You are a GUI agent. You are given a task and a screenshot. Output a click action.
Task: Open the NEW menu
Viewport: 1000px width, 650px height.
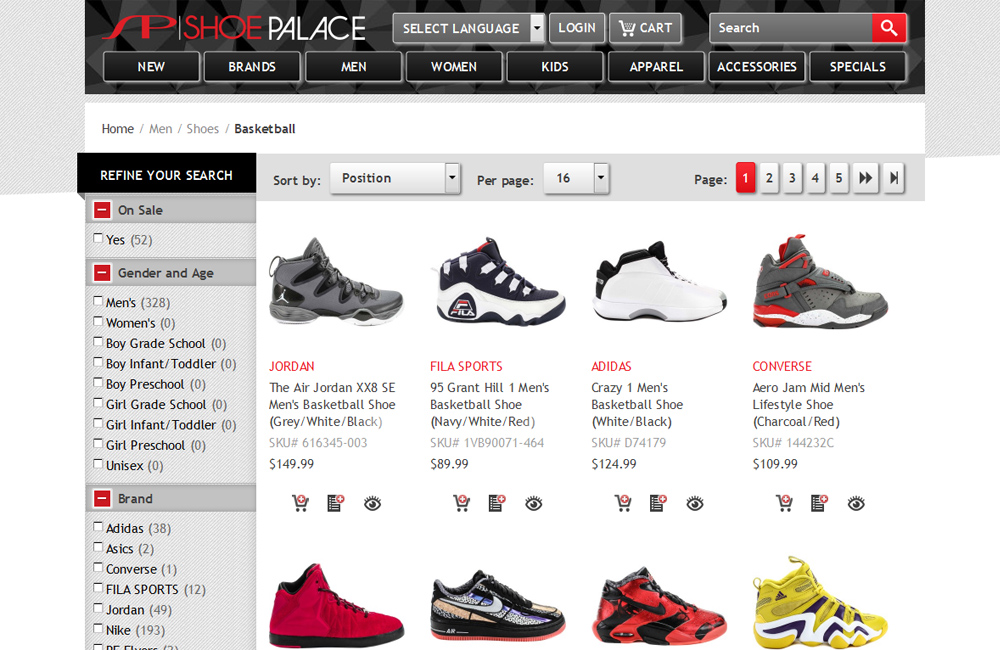pyautogui.click(x=151, y=66)
